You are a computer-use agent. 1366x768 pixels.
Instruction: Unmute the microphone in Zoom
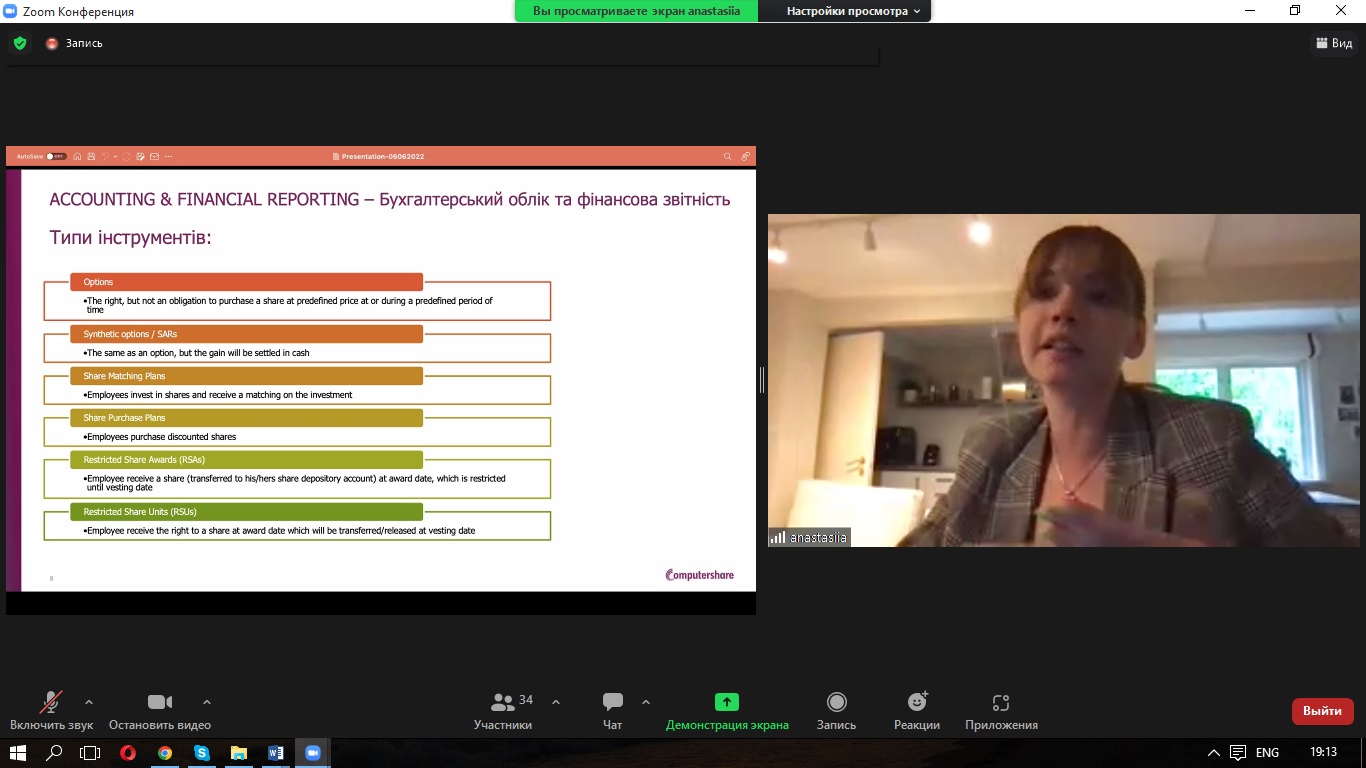51,709
